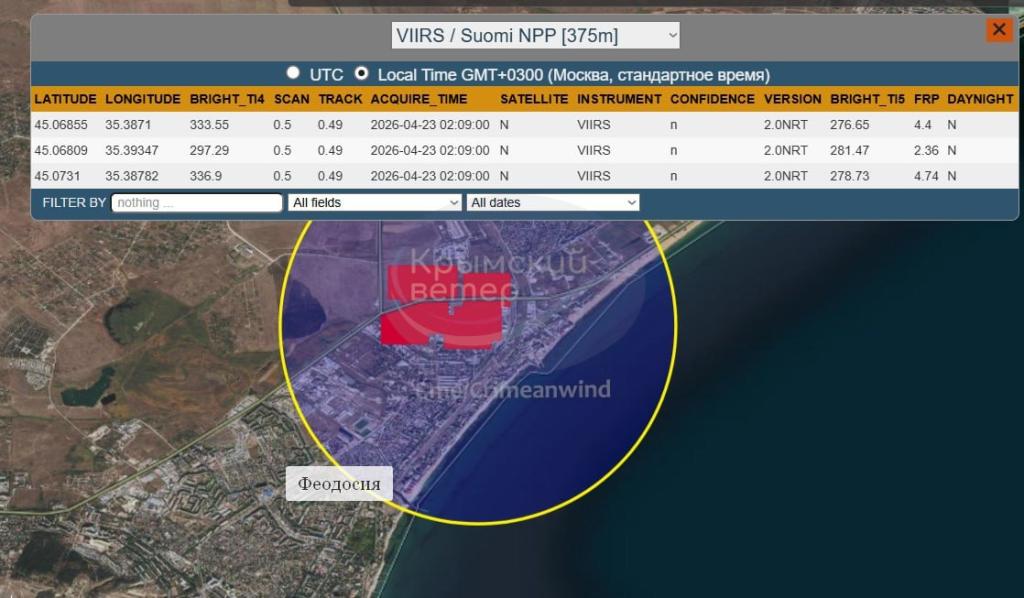Open the VIIRS / Suomi NPP satellite dropdown

coord(536,36)
